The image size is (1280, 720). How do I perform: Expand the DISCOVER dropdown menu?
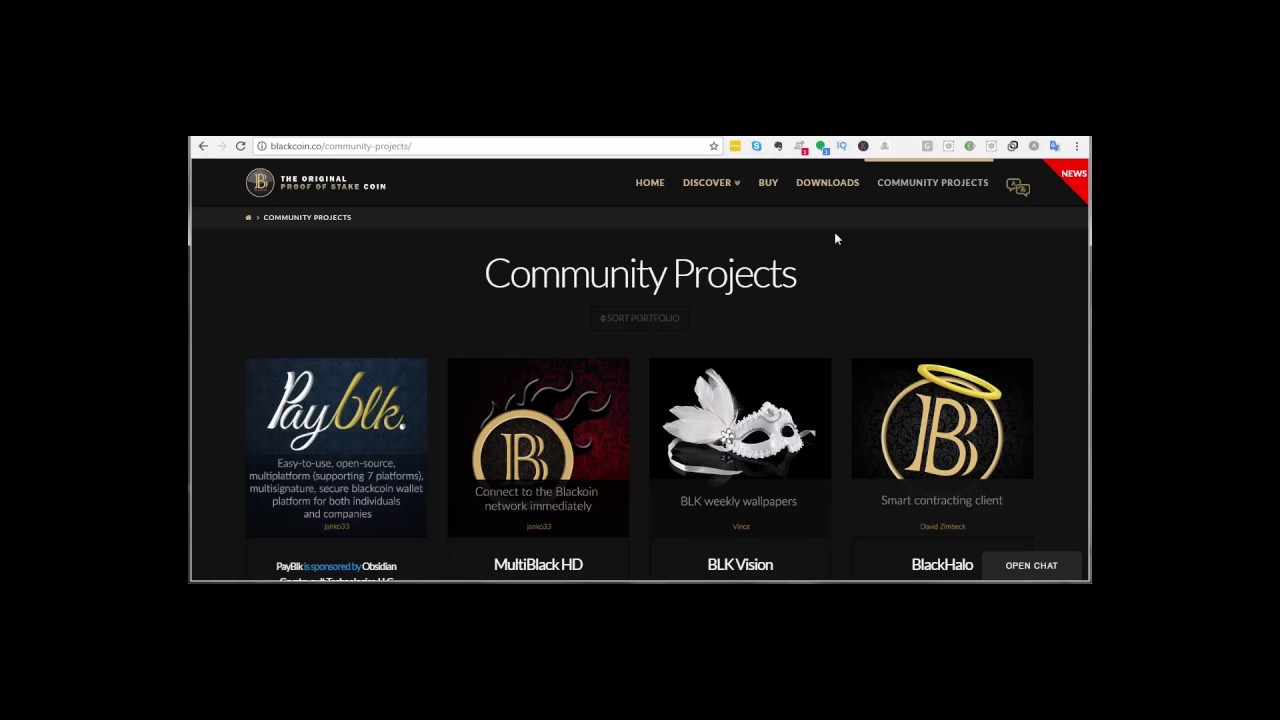pos(711,183)
